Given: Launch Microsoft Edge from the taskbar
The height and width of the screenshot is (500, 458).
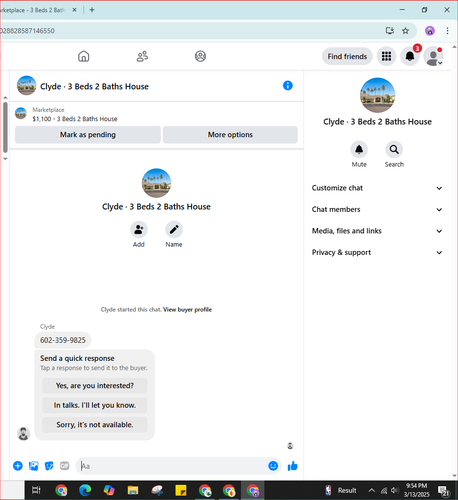Looking at the screenshot, I should 85,490.
